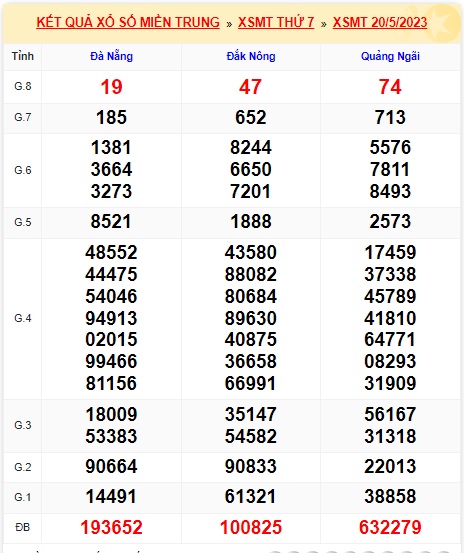Open the XSMT THỨ 7 link
464x553 pixels.
click(x=276, y=23)
